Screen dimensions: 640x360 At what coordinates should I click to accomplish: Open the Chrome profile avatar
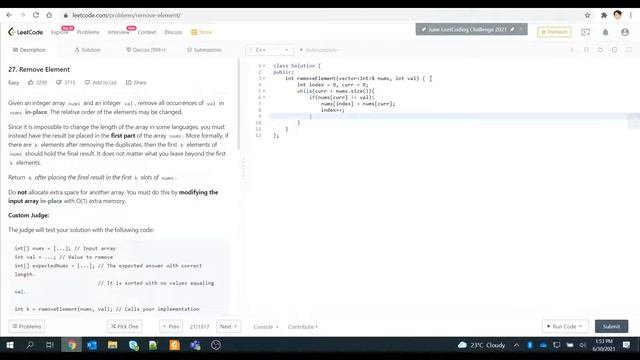617,15
